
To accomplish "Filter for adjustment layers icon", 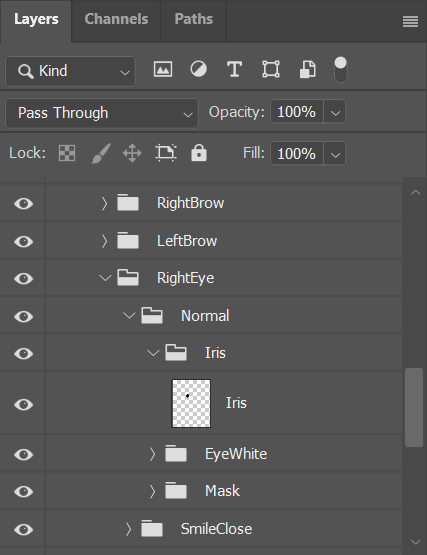I will pyautogui.click(x=199, y=69).
